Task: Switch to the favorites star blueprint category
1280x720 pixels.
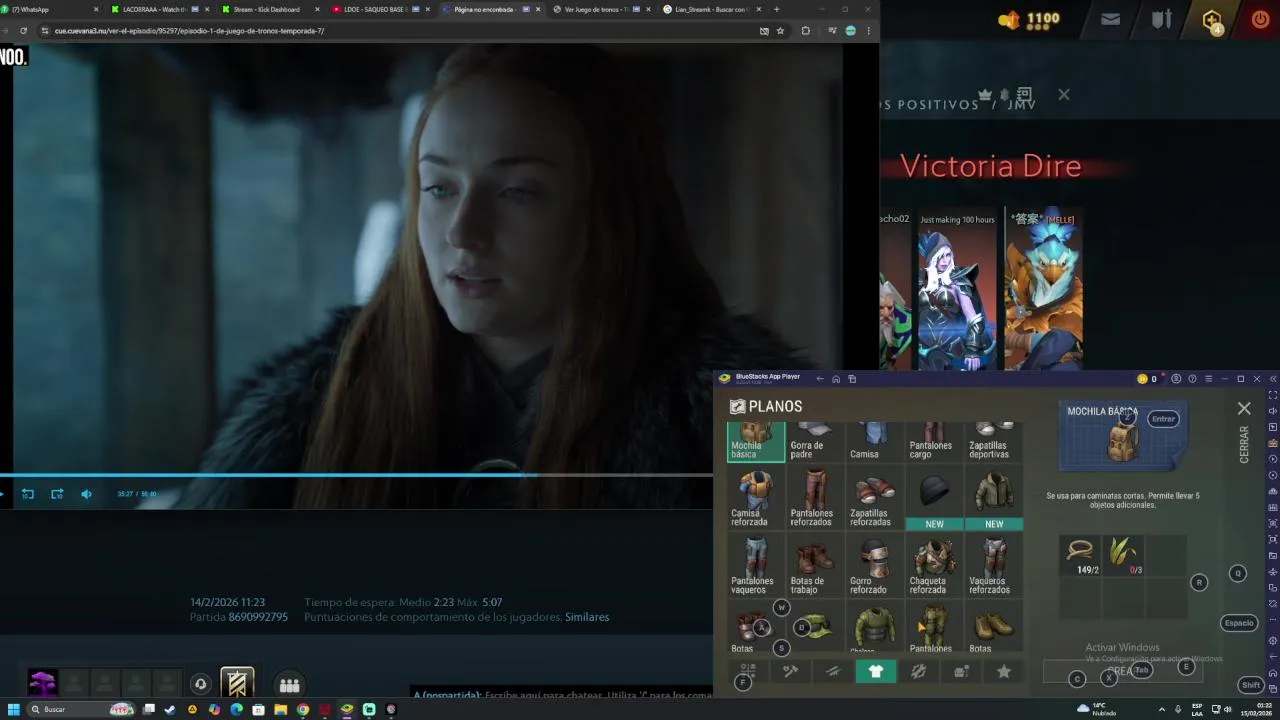Action: (1004, 672)
